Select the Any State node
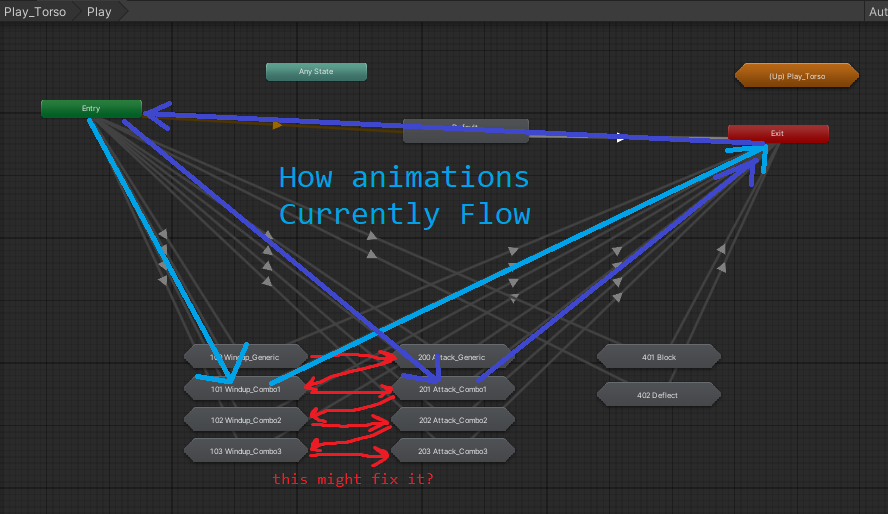Viewport: 888px width, 514px height. tap(316, 72)
